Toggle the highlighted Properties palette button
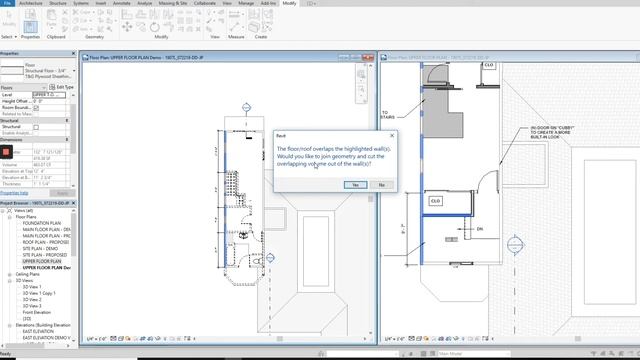The image size is (640, 360). click(30, 27)
